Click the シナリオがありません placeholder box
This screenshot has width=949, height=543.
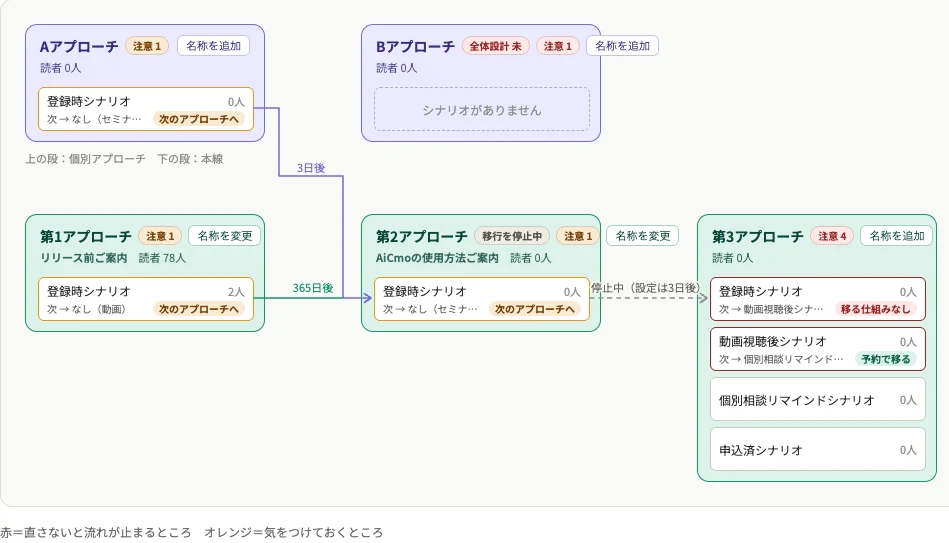coord(482,110)
